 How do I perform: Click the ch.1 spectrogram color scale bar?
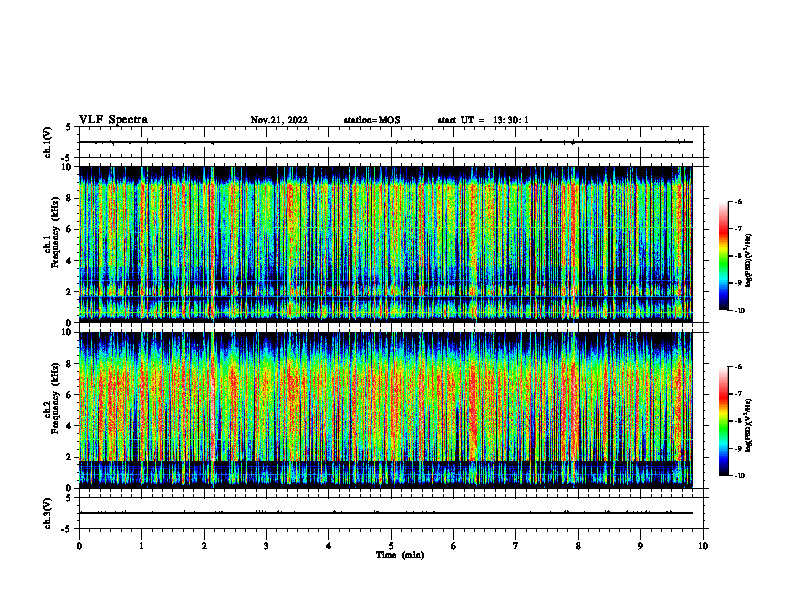coord(724,256)
